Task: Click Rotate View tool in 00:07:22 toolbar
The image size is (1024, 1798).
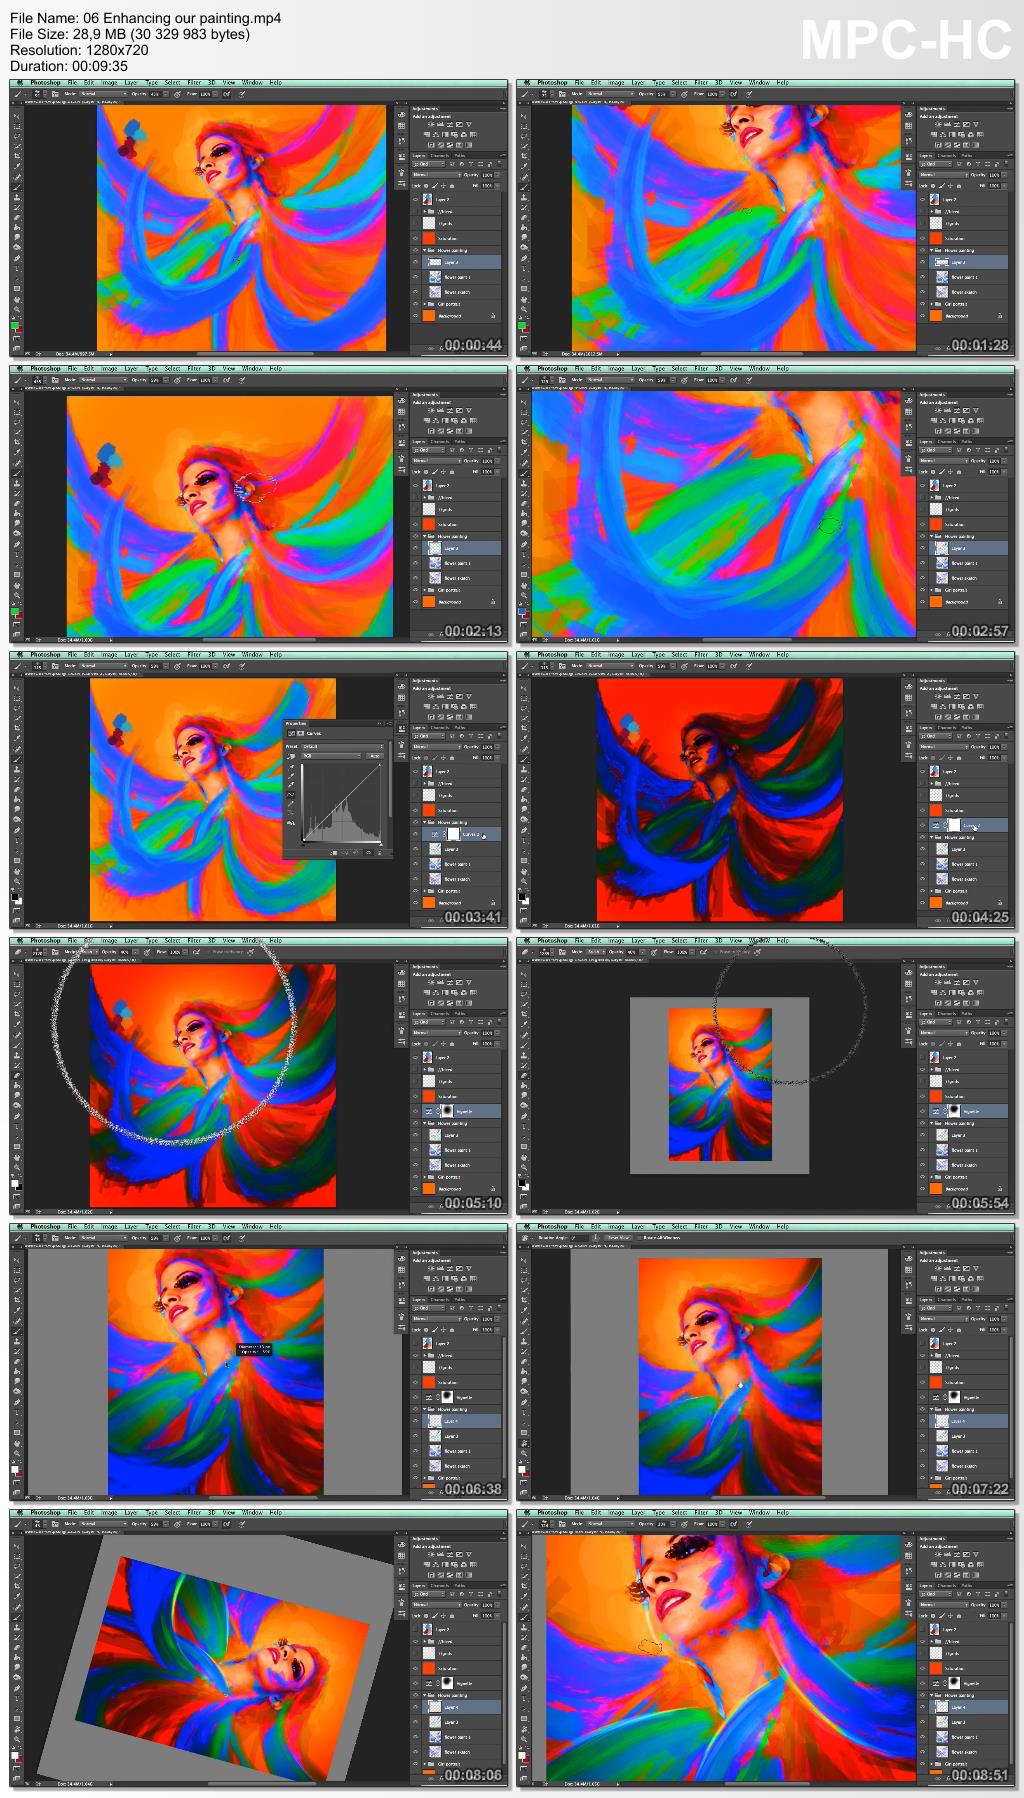Action: [x=524, y=1443]
